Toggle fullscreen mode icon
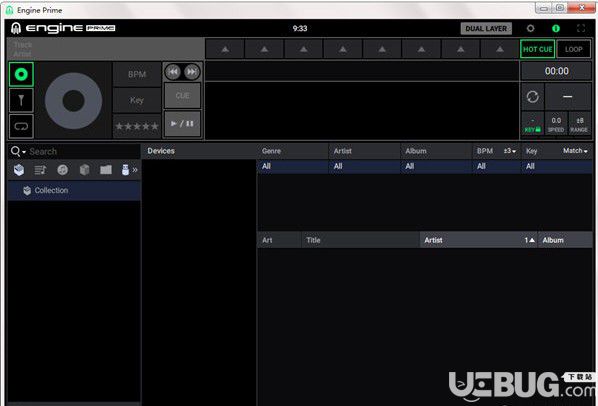This screenshot has height=406, width=598. 581,29
